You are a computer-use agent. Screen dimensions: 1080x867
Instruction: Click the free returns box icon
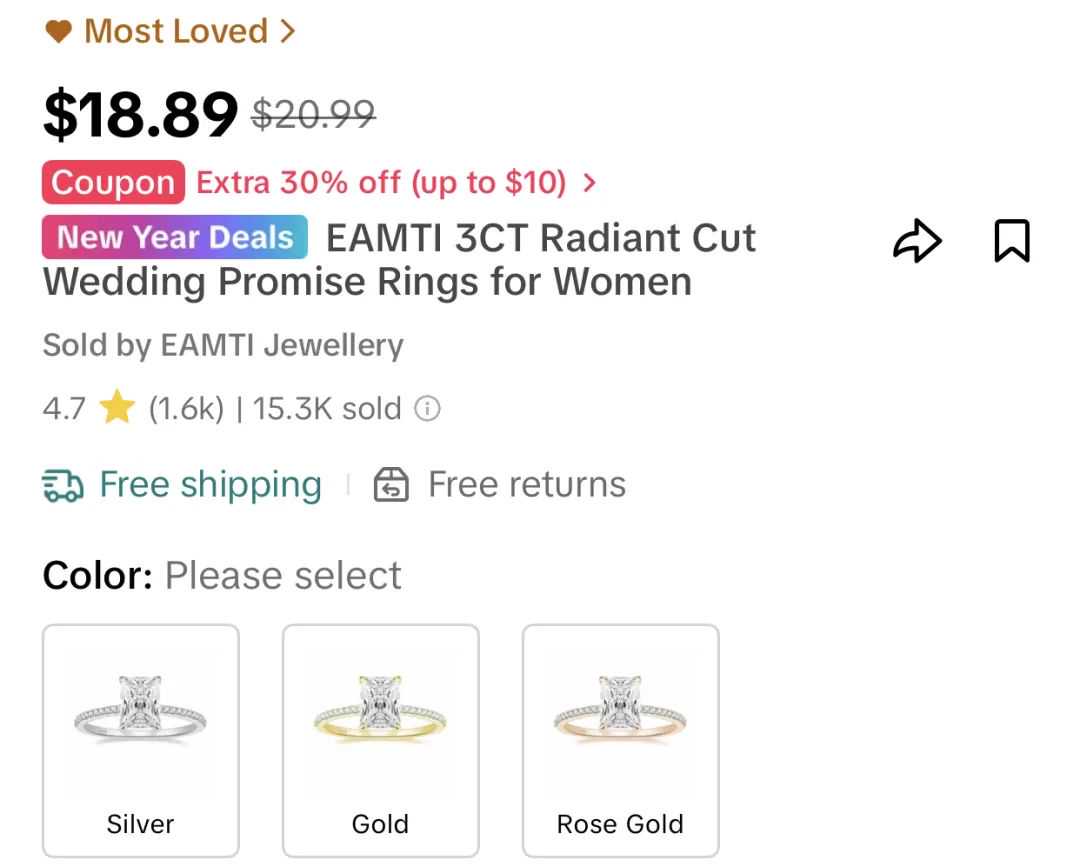click(x=391, y=484)
